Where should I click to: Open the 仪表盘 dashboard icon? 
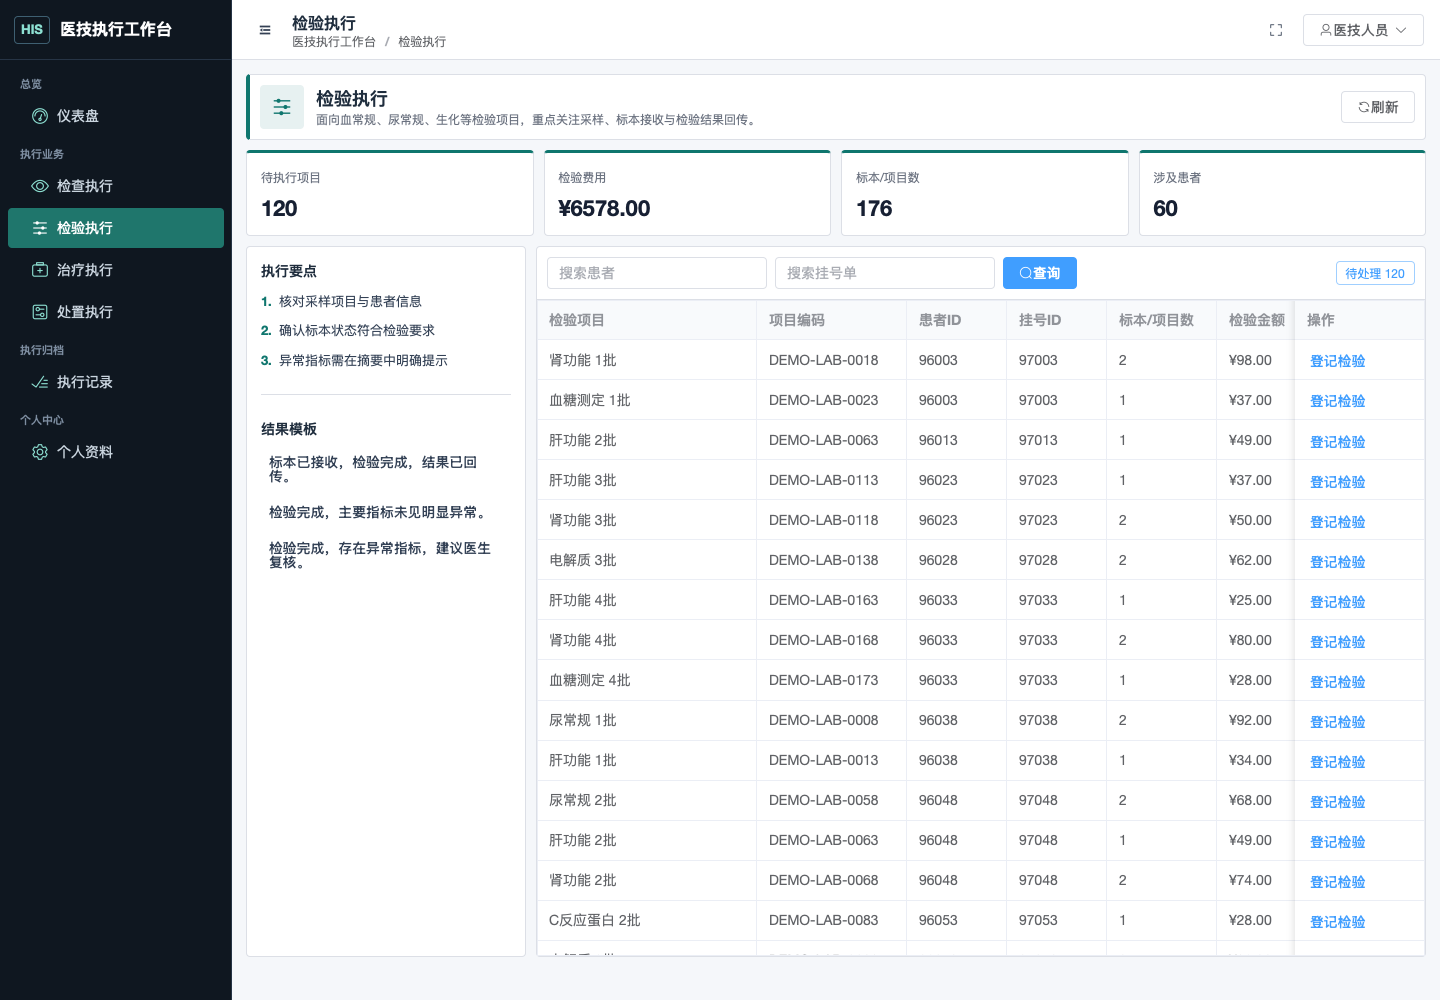40,116
